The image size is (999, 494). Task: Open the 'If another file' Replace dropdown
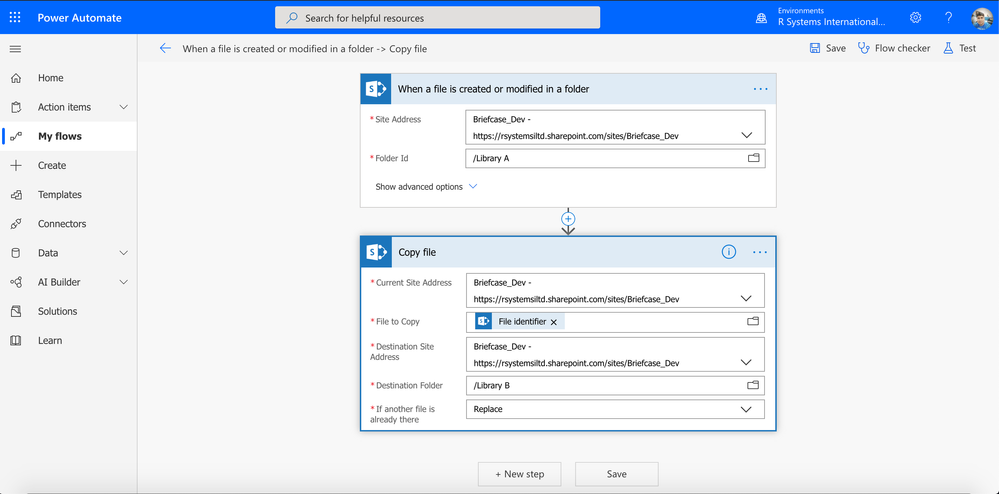615,409
